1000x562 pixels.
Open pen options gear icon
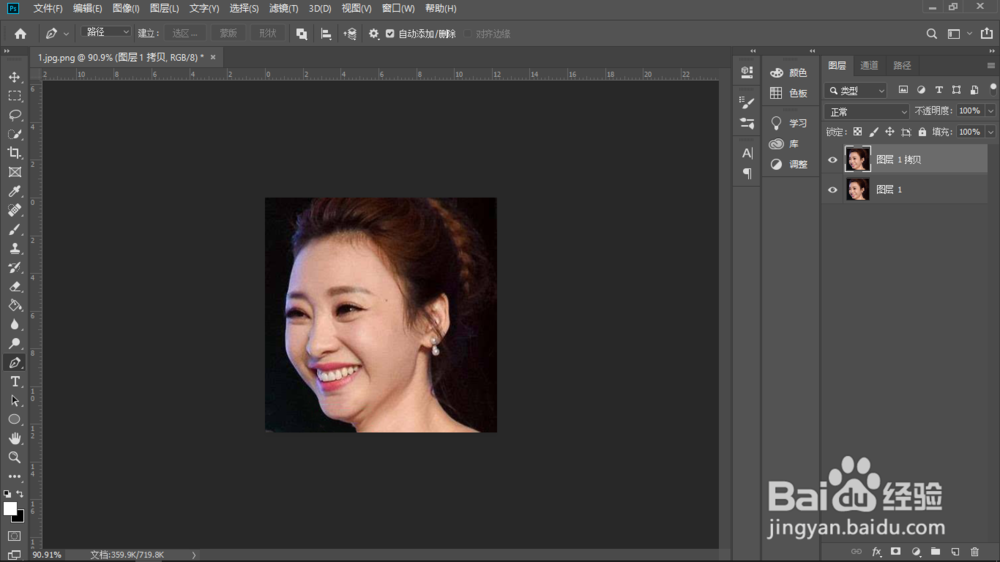[x=374, y=34]
